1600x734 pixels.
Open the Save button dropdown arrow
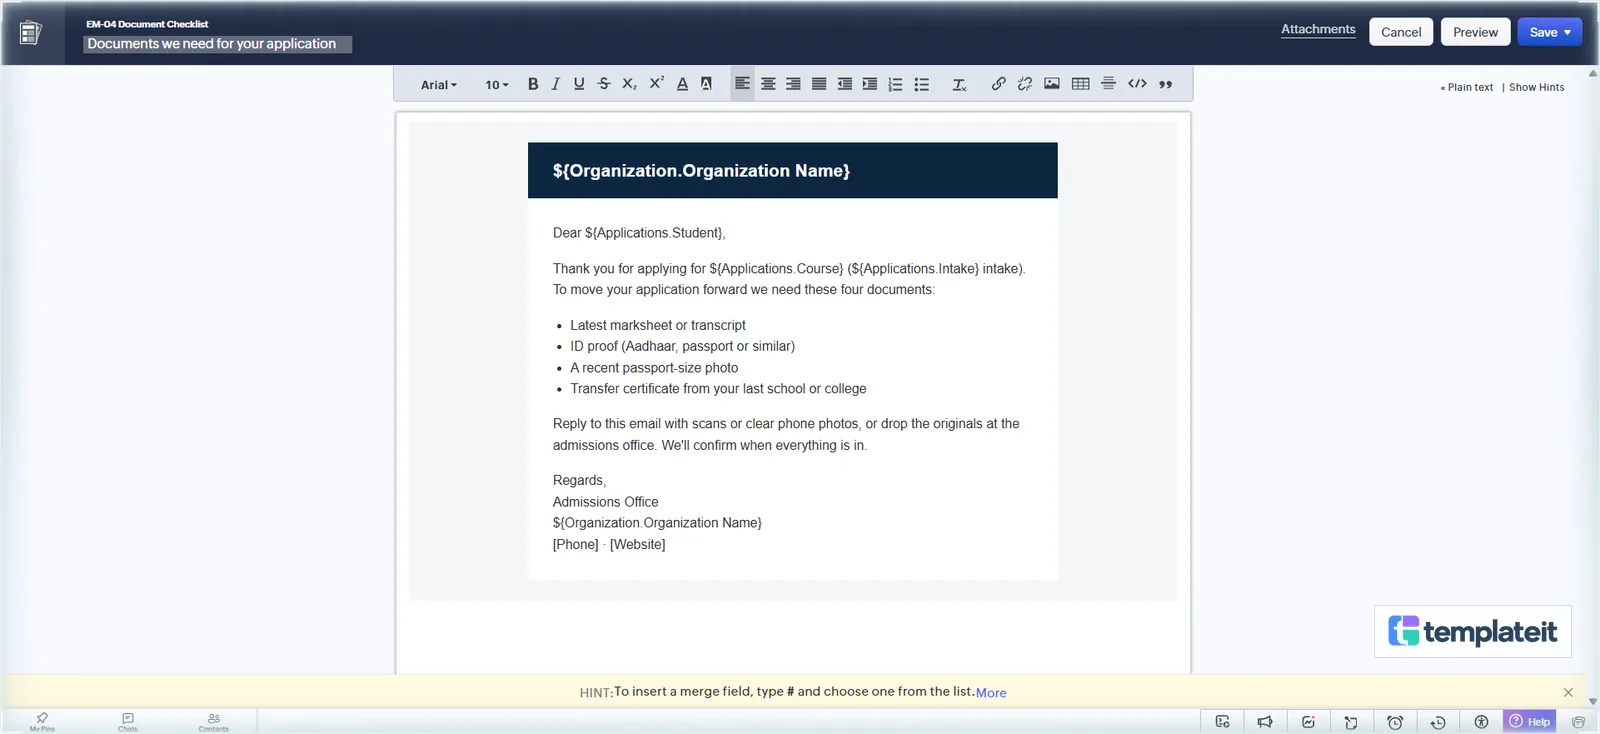[x=1567, y=32]
